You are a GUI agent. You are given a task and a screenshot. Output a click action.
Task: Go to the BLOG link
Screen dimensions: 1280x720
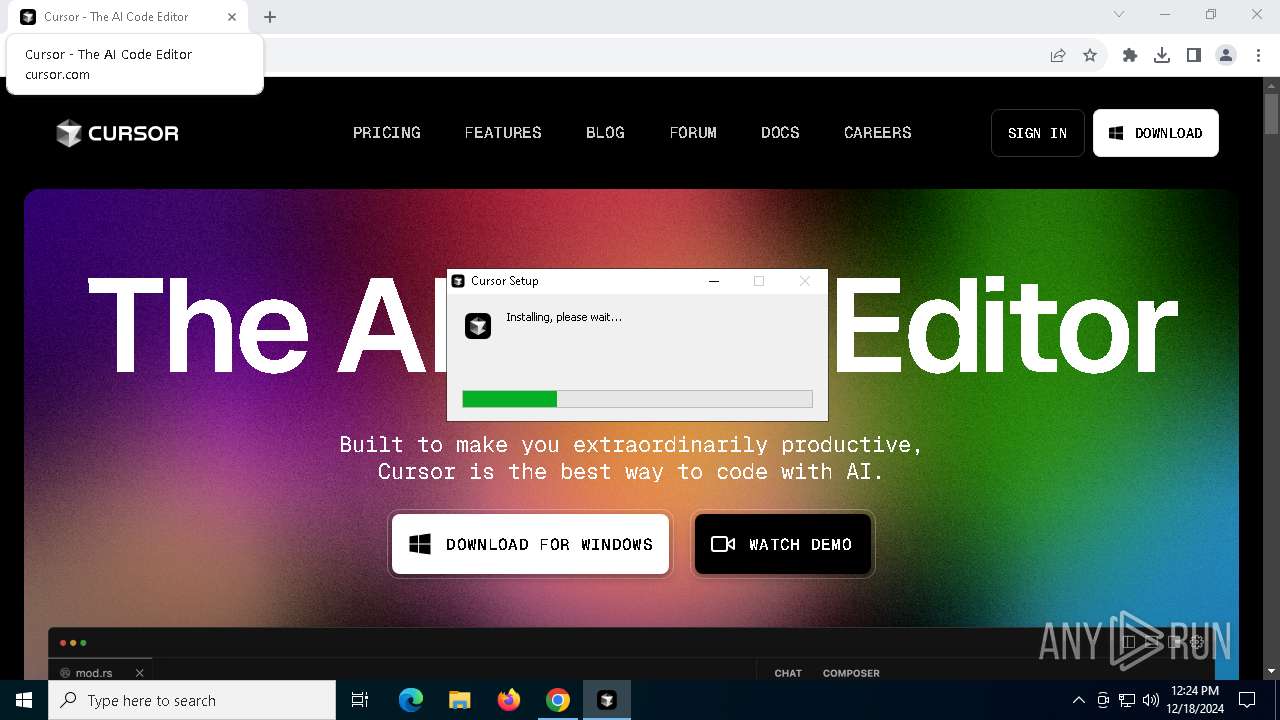tap(605, 132)
